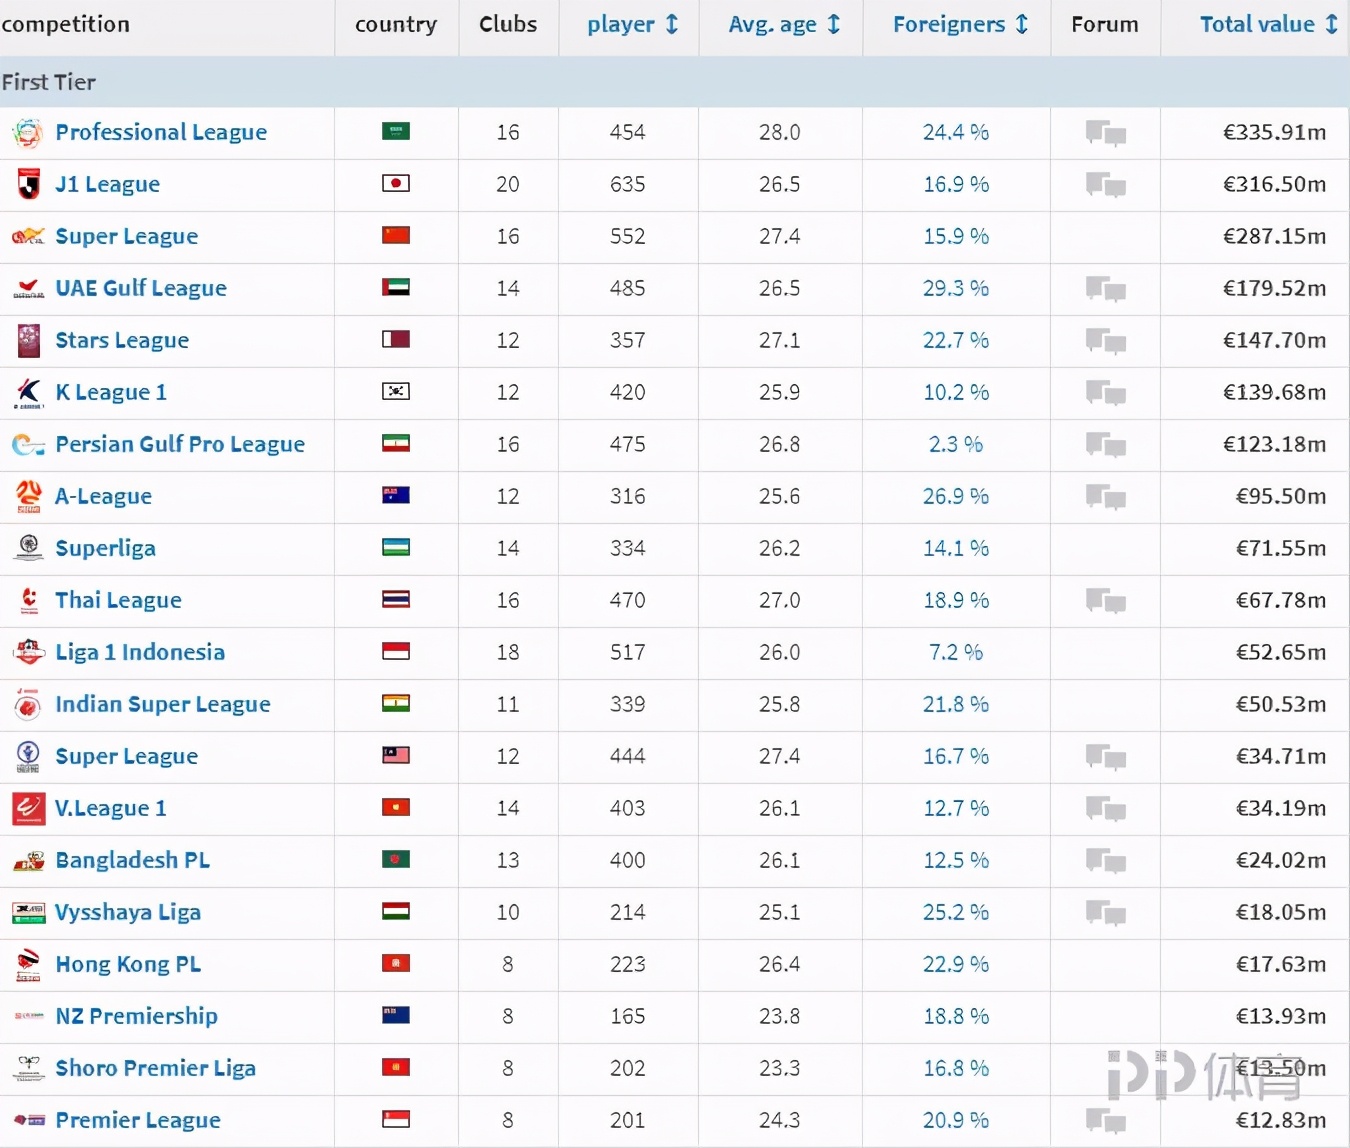Click 16.9 % foreigners for J1 League

coord(956,184)
